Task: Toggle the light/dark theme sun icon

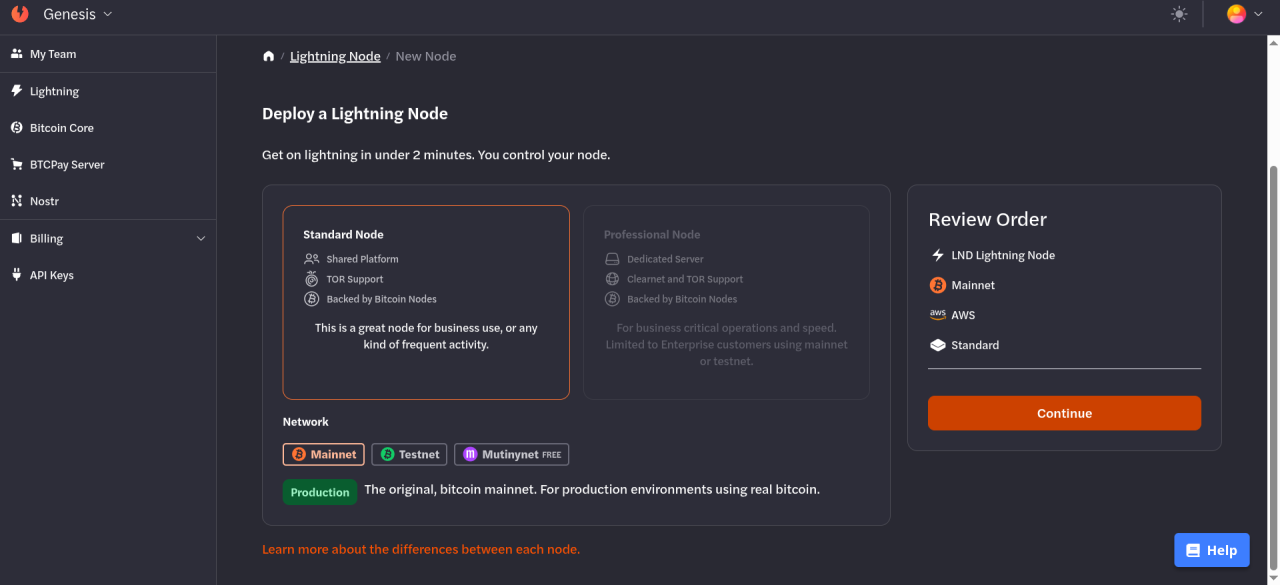Action: [x=1179, y=14]
